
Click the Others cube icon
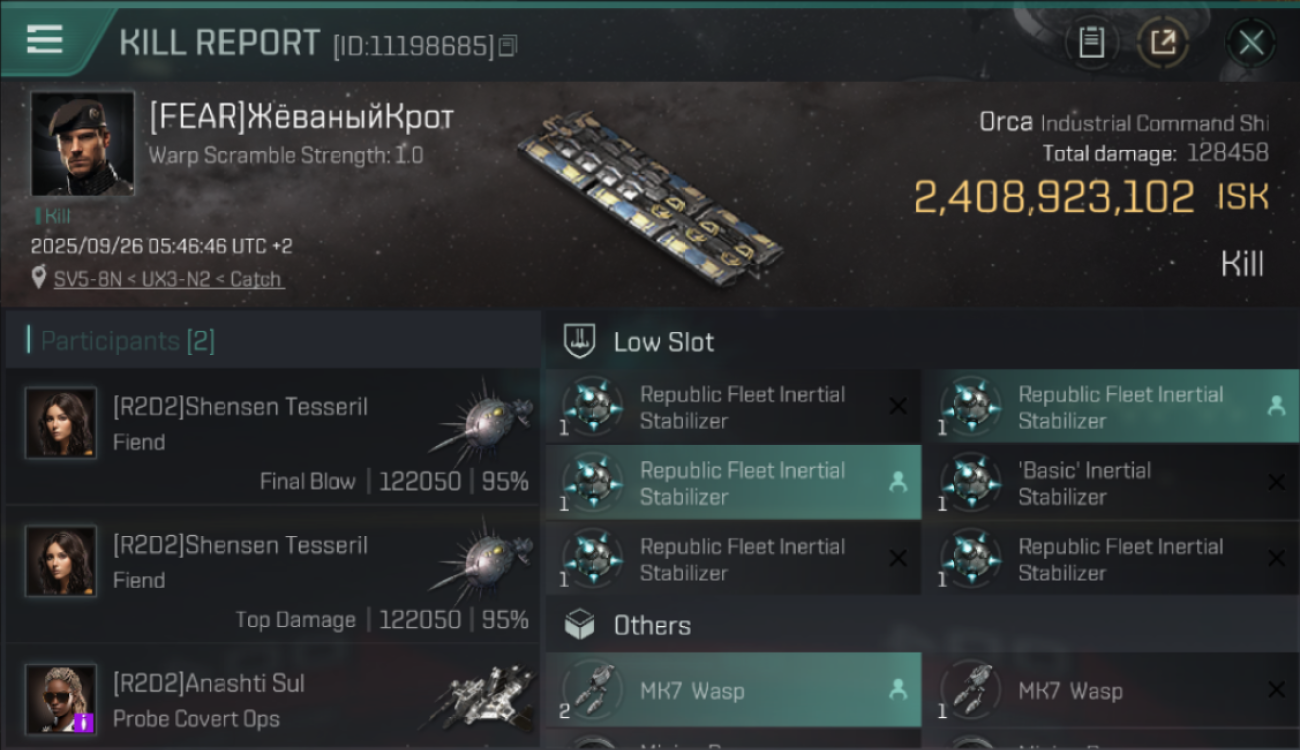click(x=580, y=626)
